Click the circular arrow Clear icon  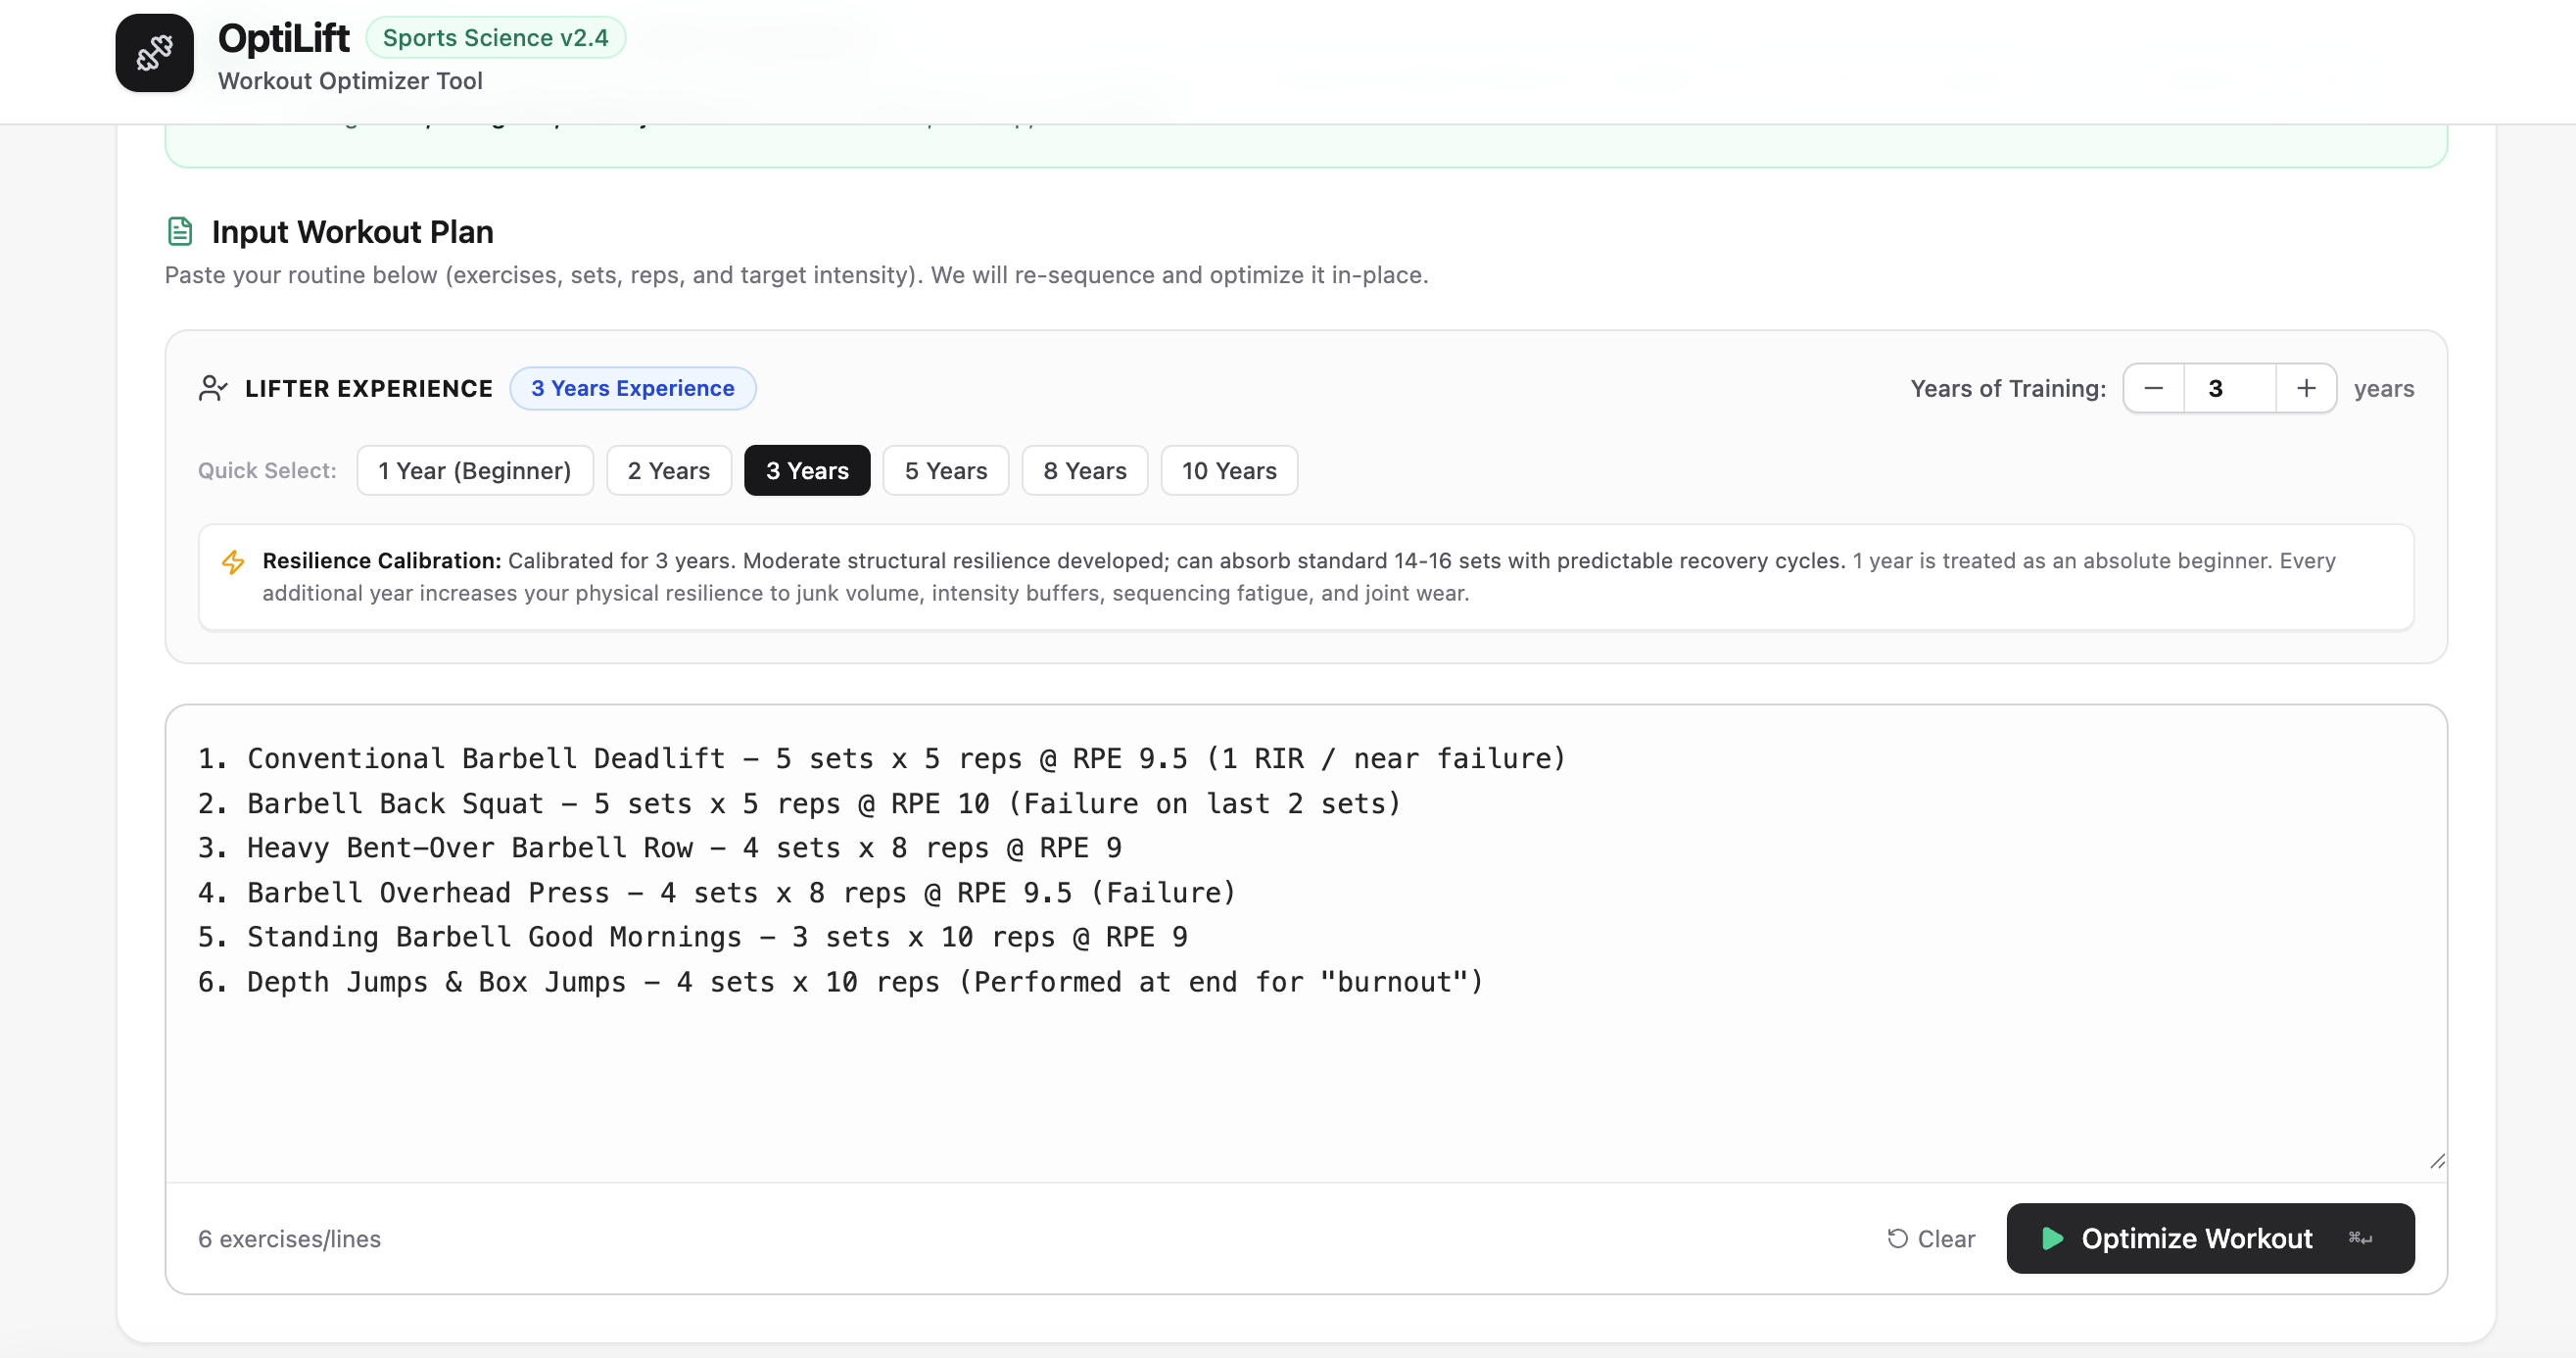tap(1897, 1239)
